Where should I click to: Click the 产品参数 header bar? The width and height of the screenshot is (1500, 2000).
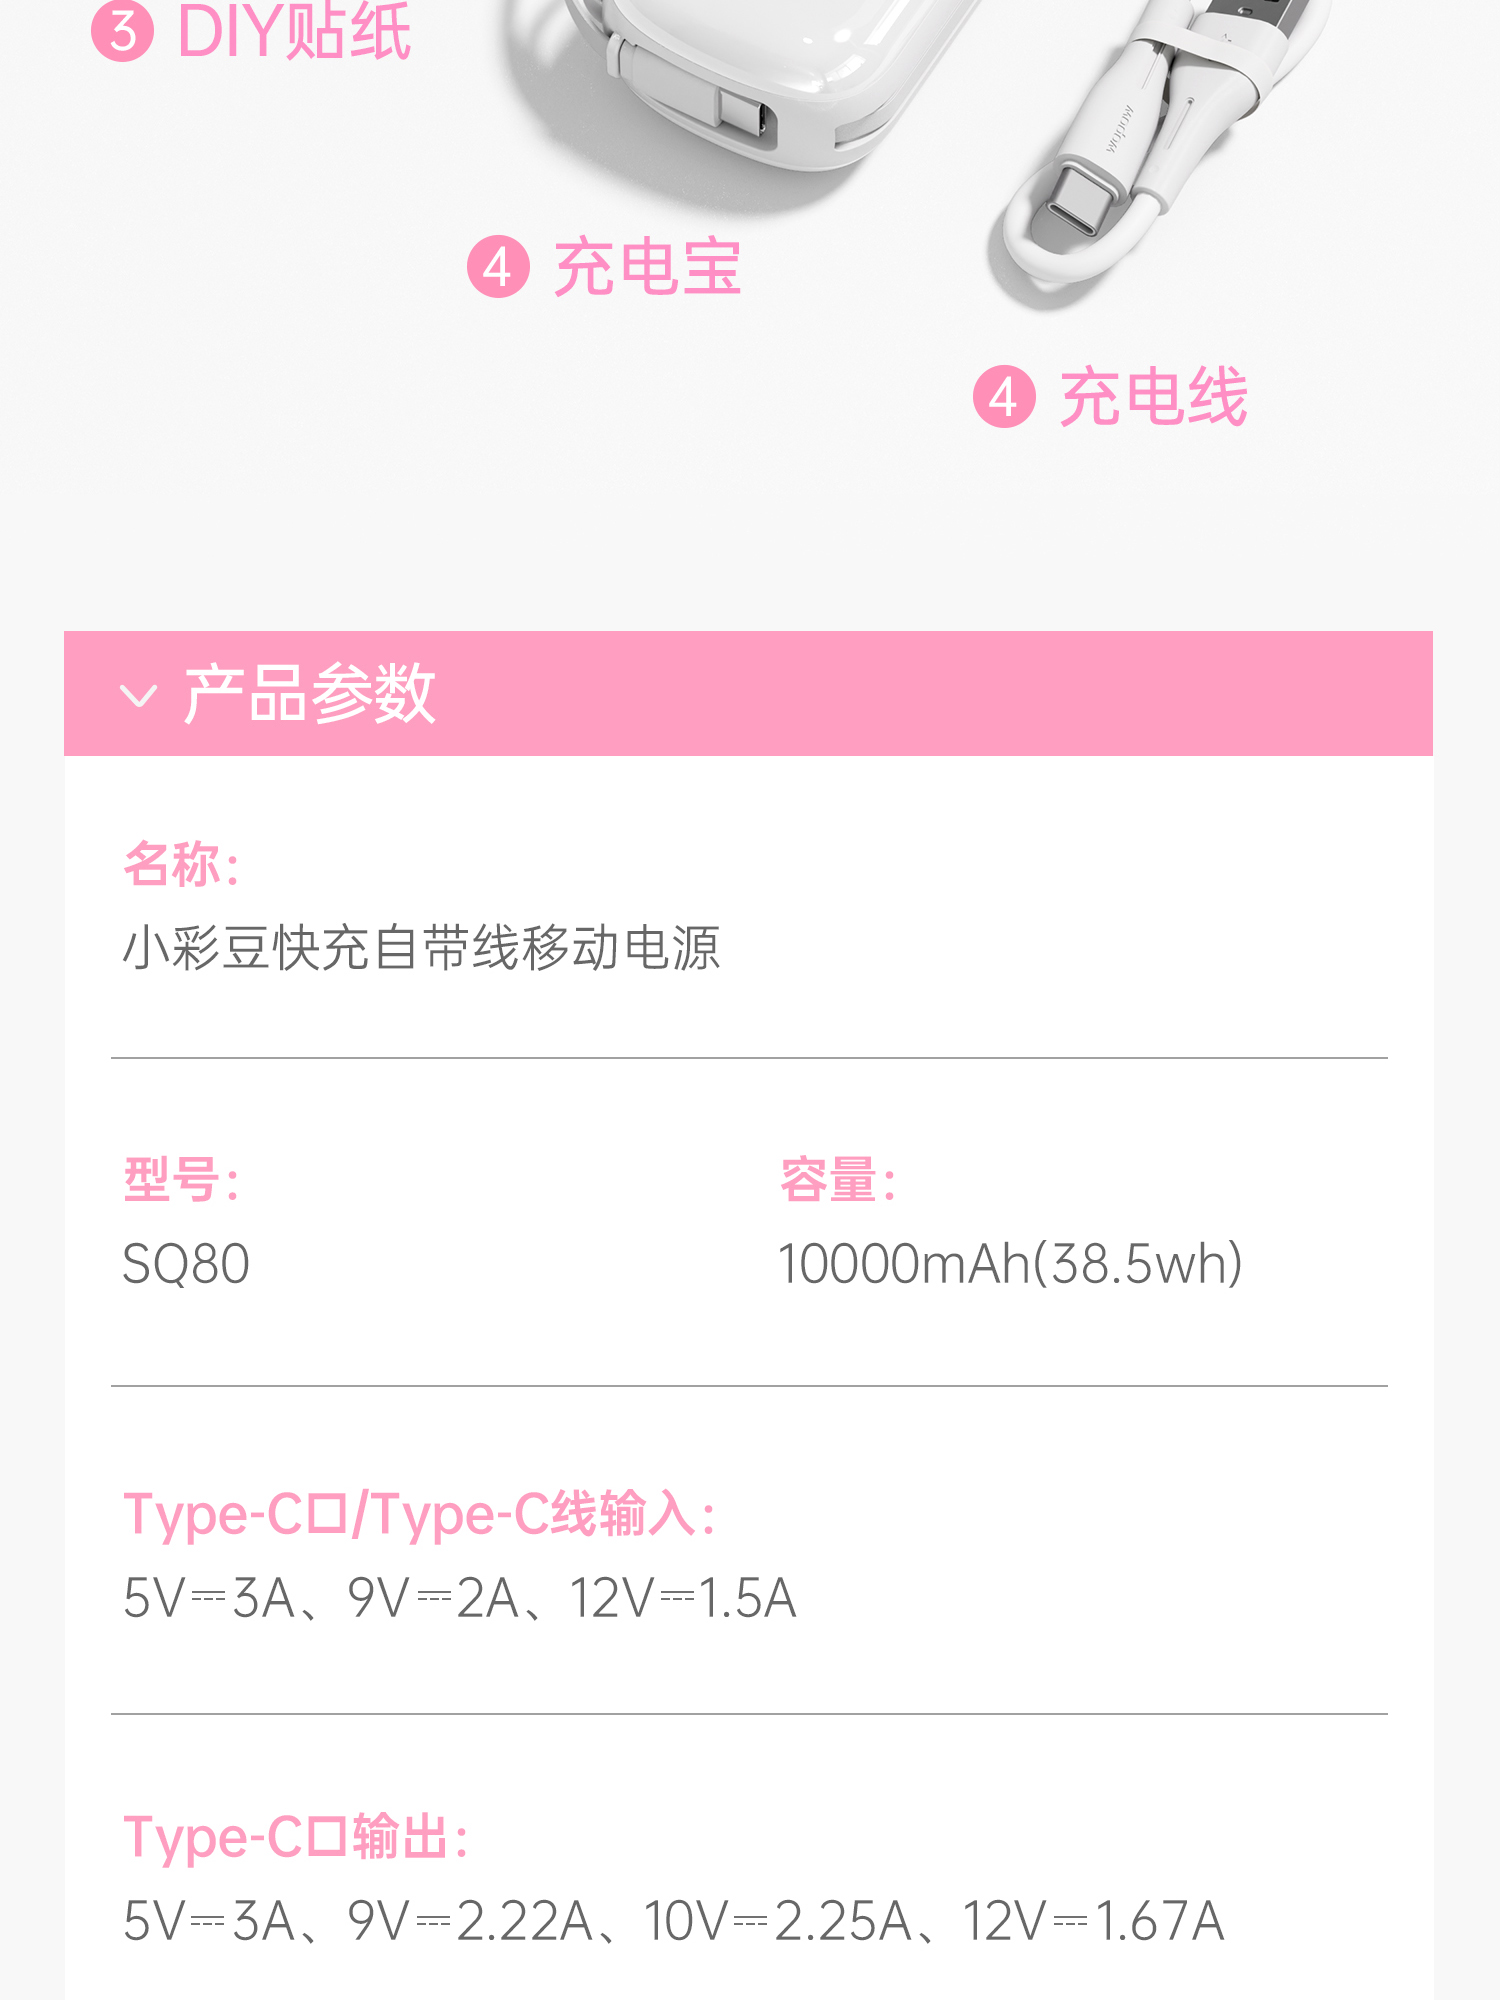748,693
